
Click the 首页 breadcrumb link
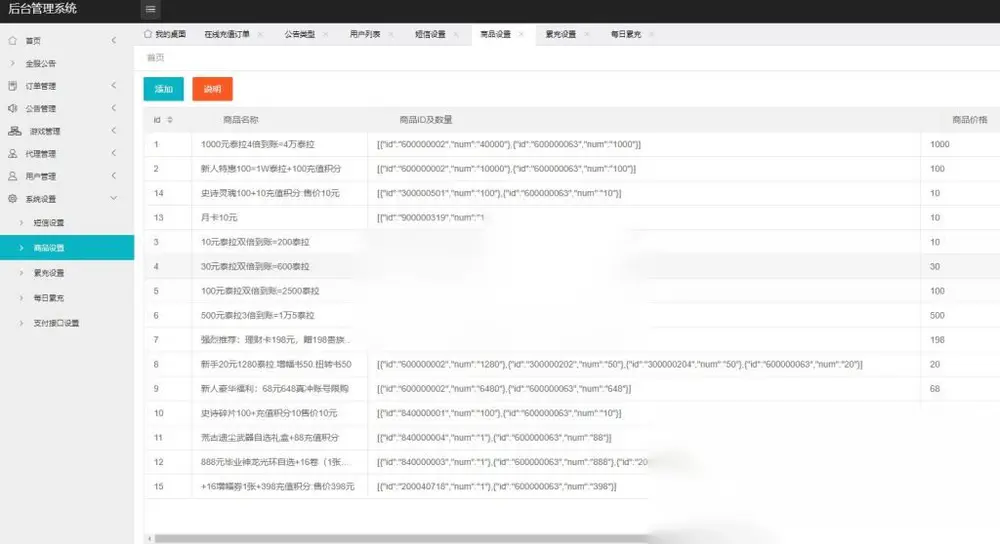(x=156, y=57)
